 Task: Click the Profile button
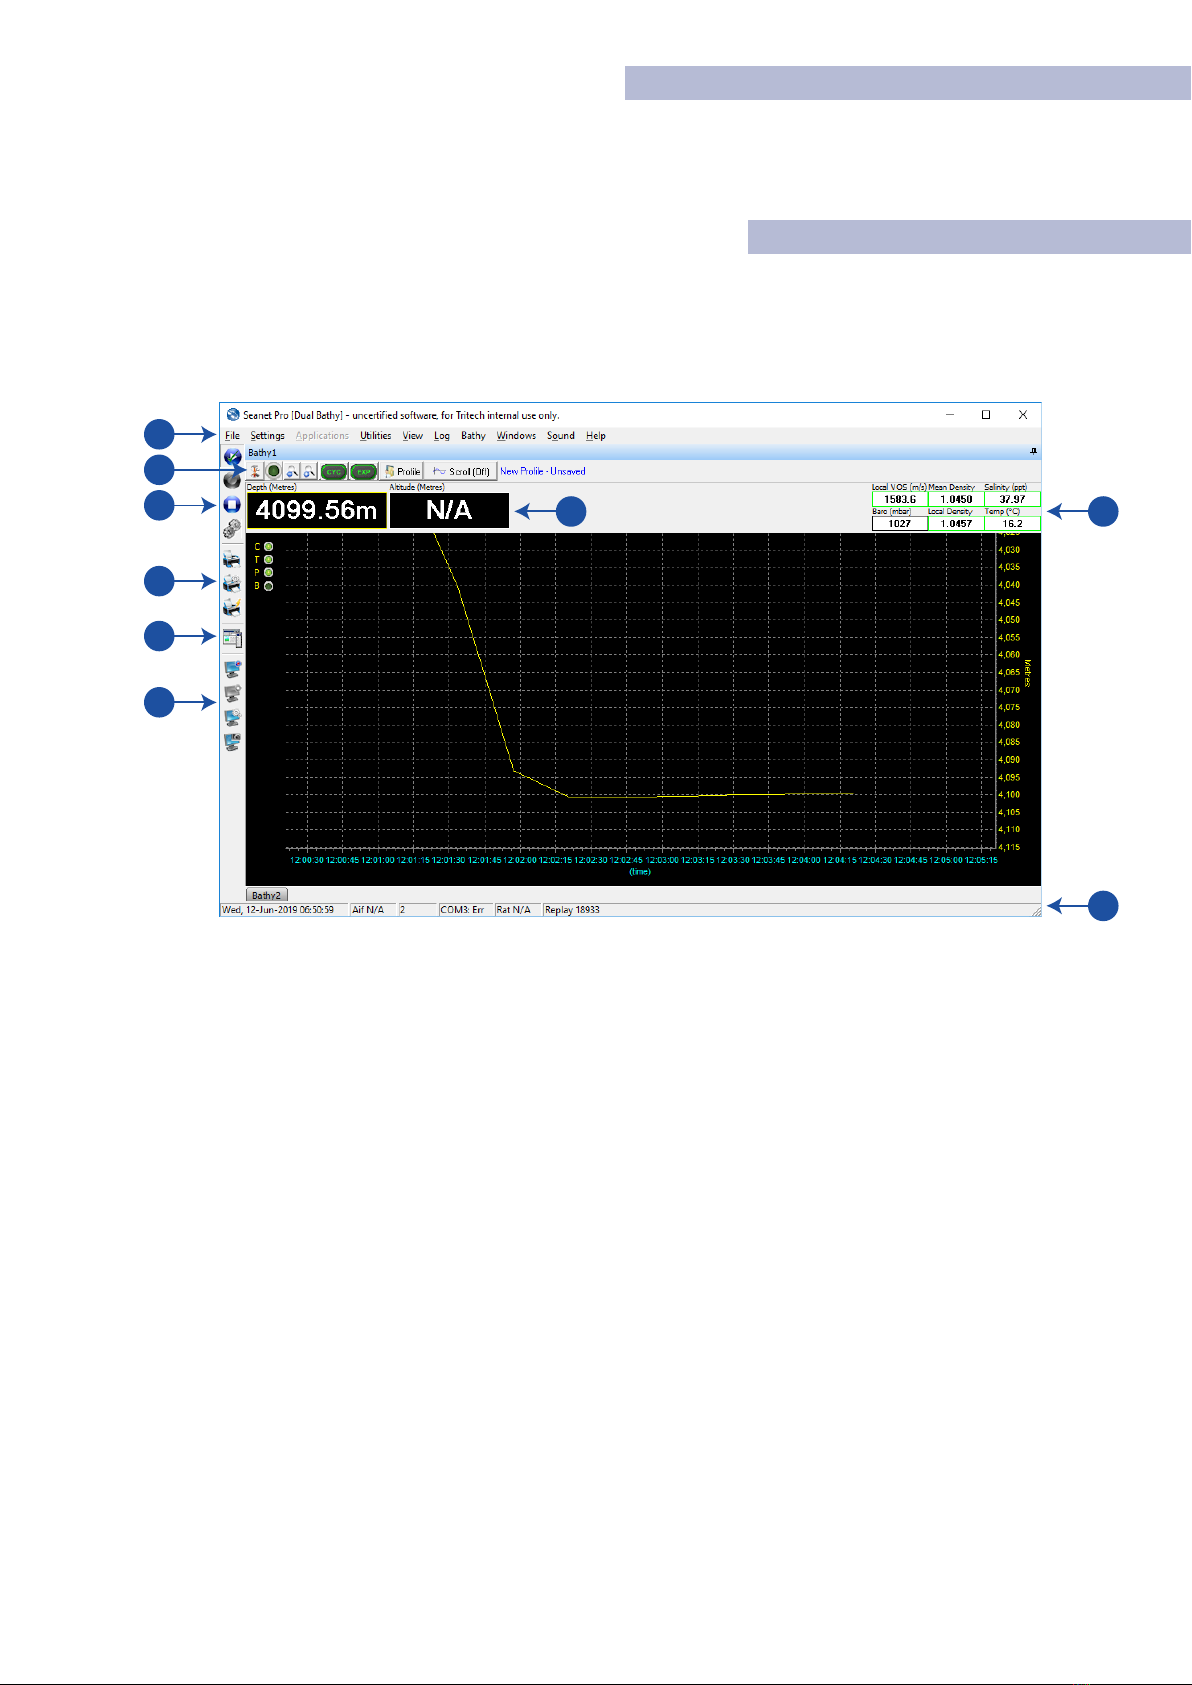(403, 471)
